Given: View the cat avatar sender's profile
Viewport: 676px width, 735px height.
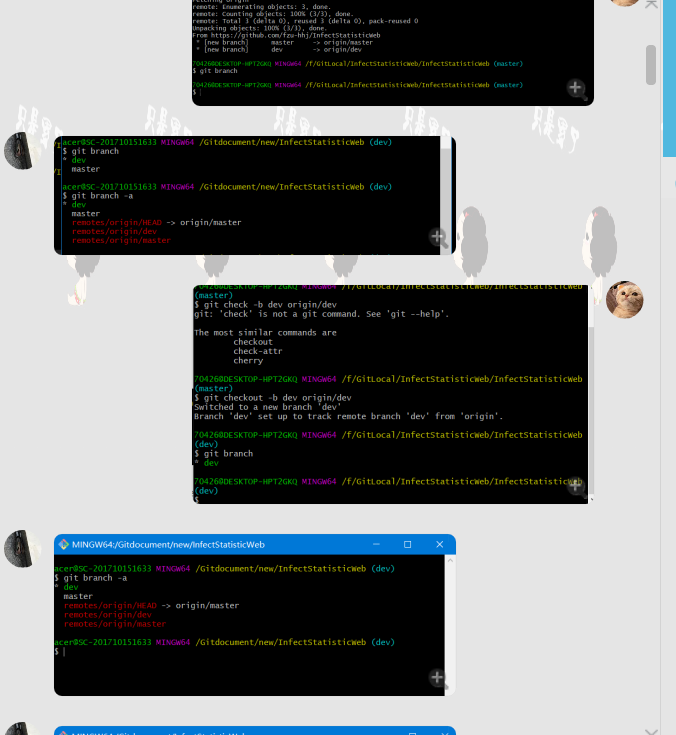Looking at the screenshot, I should tap(624, 300).
